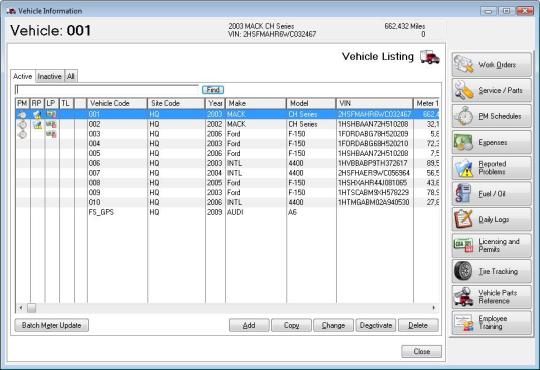Maximize the Vehicle Information window
Image resolution: width=540 pixels, height=370 pixels.
point(507,11)
